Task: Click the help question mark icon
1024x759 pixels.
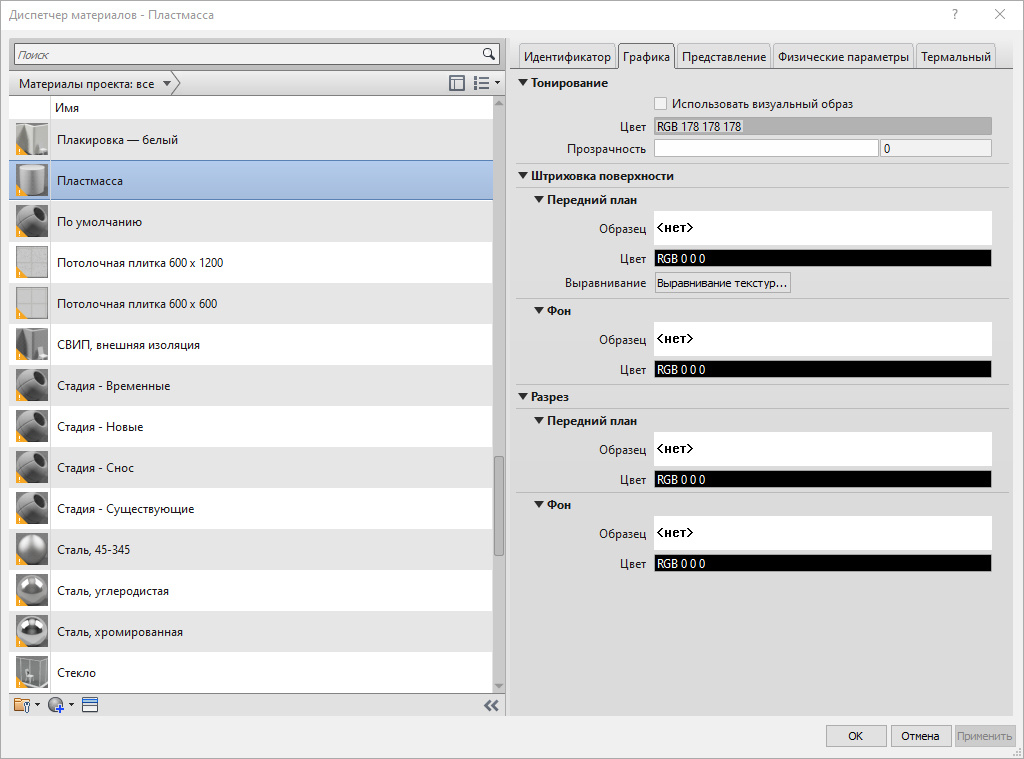Action: click(x=955, y=15)
